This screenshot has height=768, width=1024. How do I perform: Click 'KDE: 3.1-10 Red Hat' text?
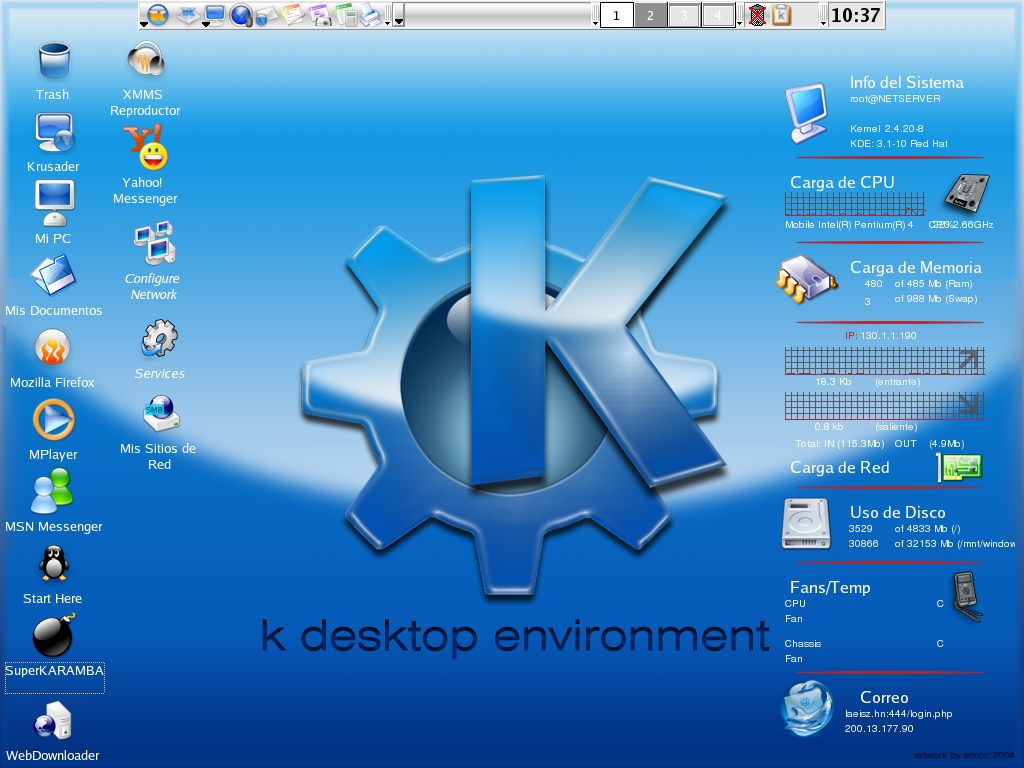[x=899, y=144]
